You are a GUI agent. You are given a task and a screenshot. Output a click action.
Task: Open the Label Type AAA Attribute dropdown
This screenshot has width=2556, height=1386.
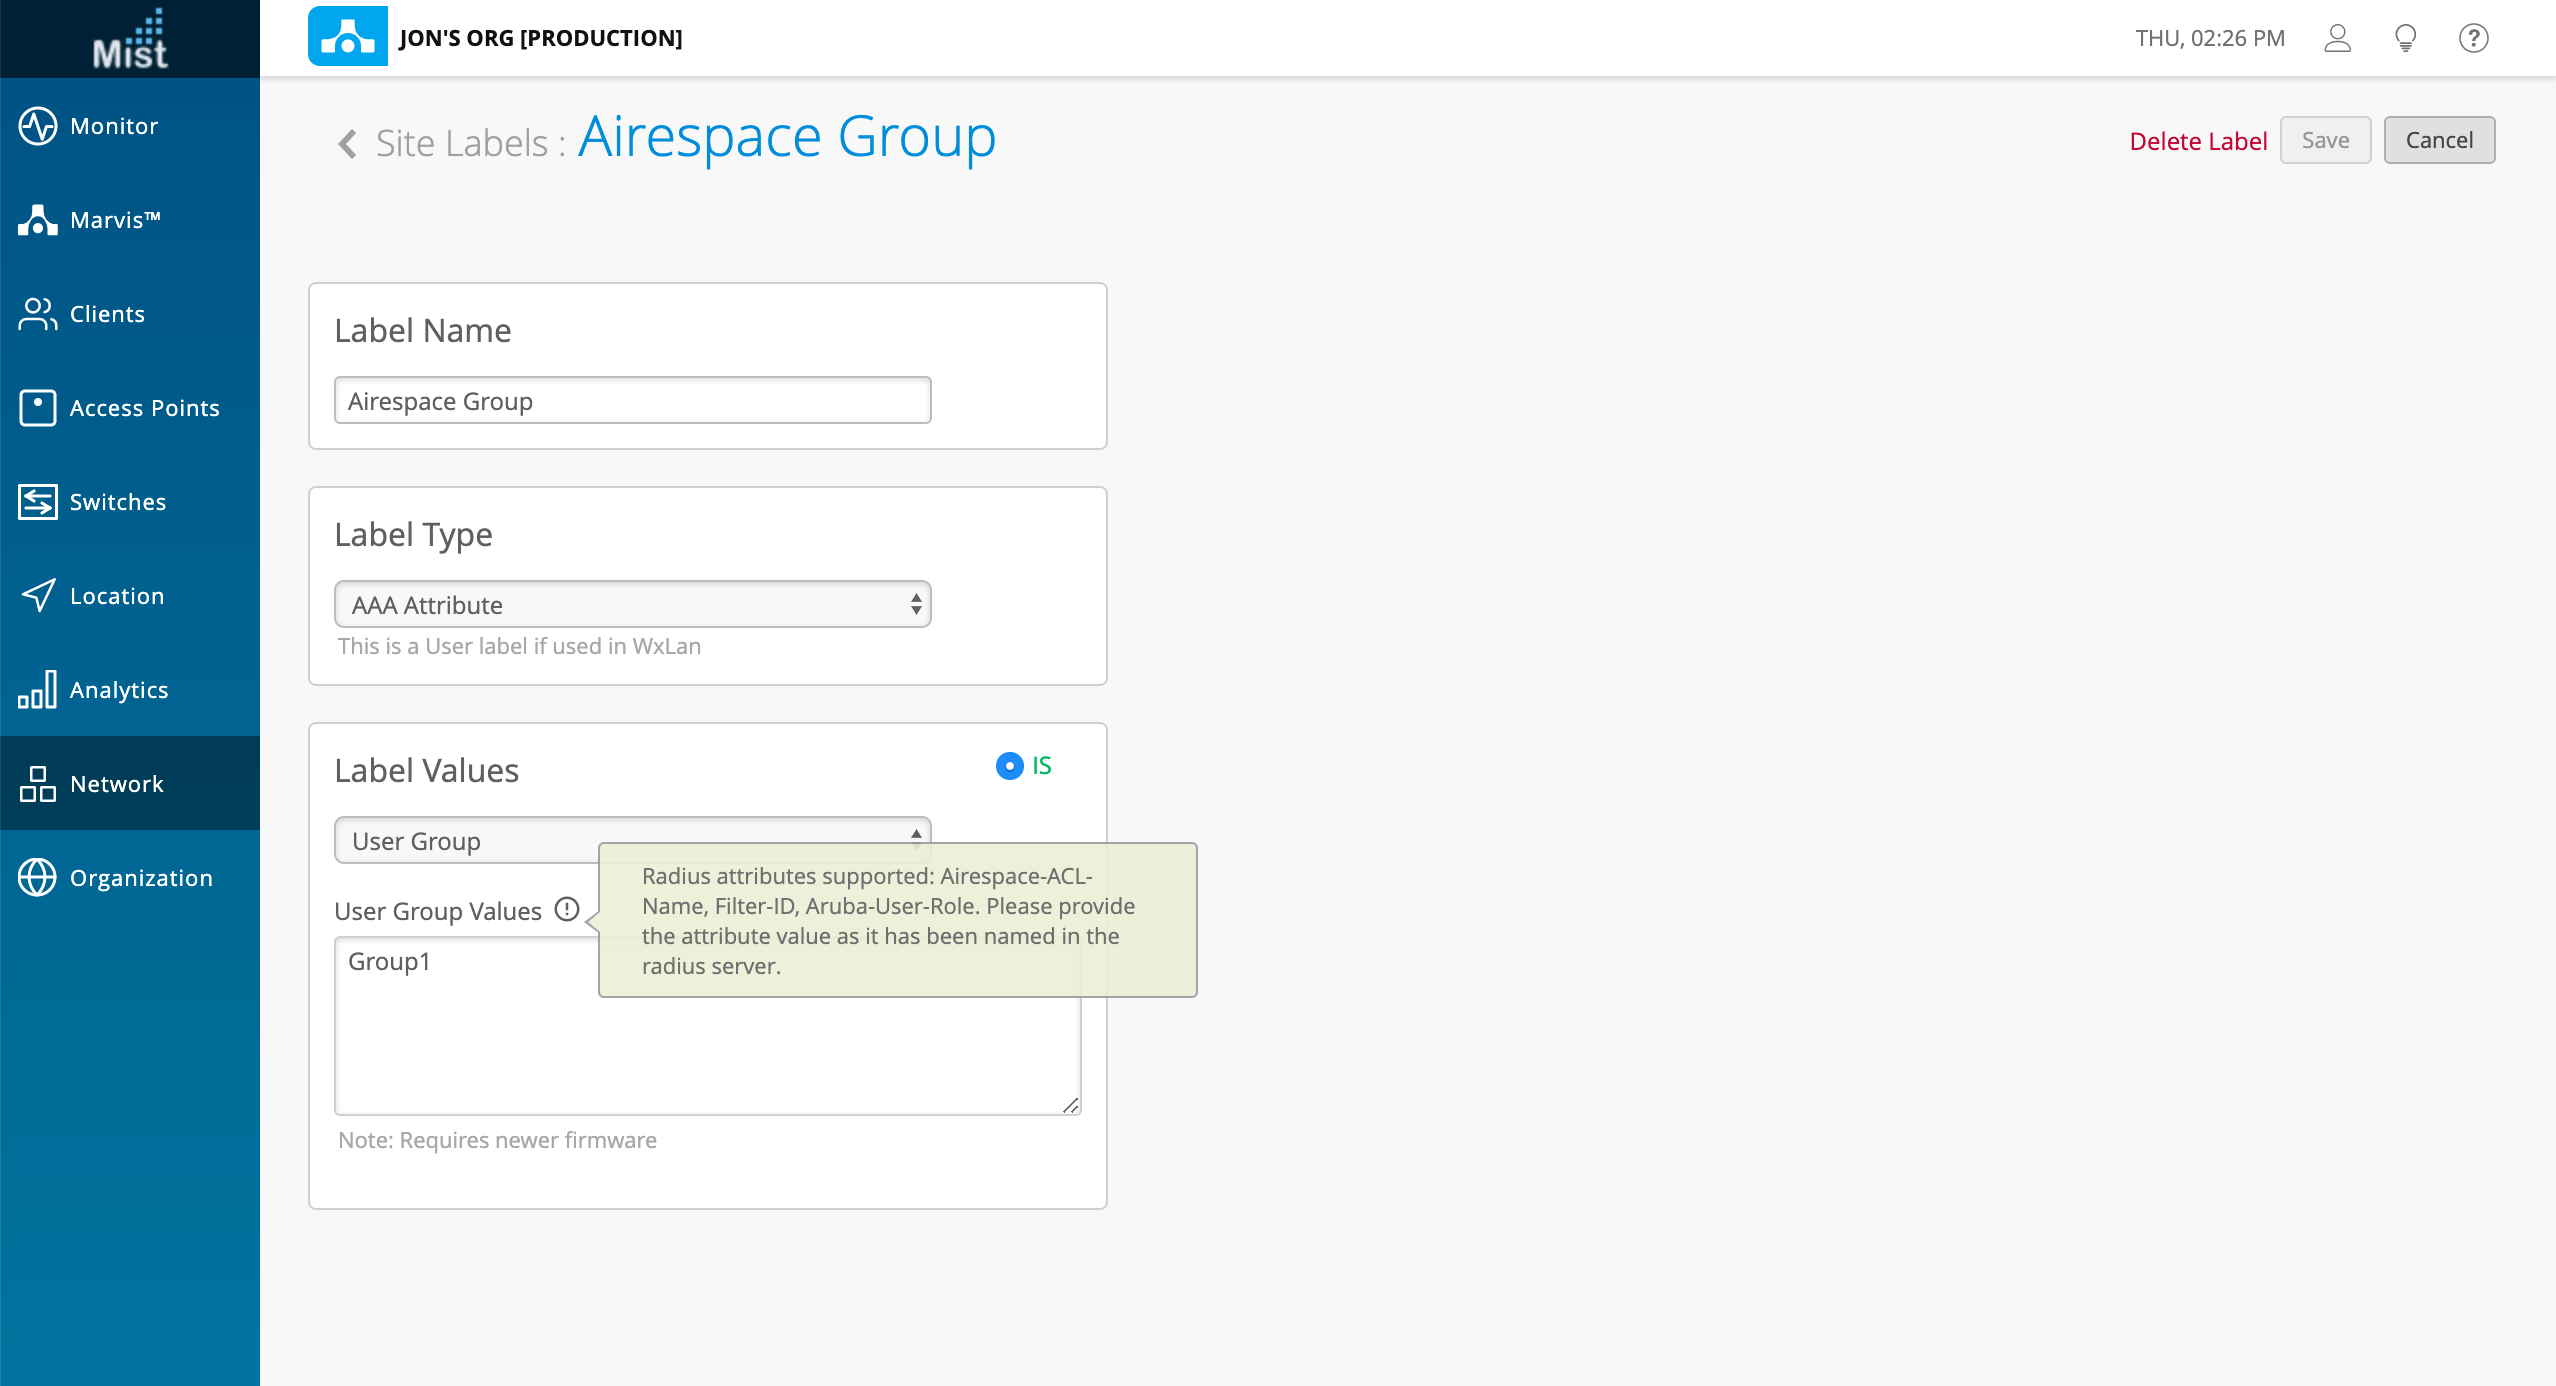pos(632,605)
